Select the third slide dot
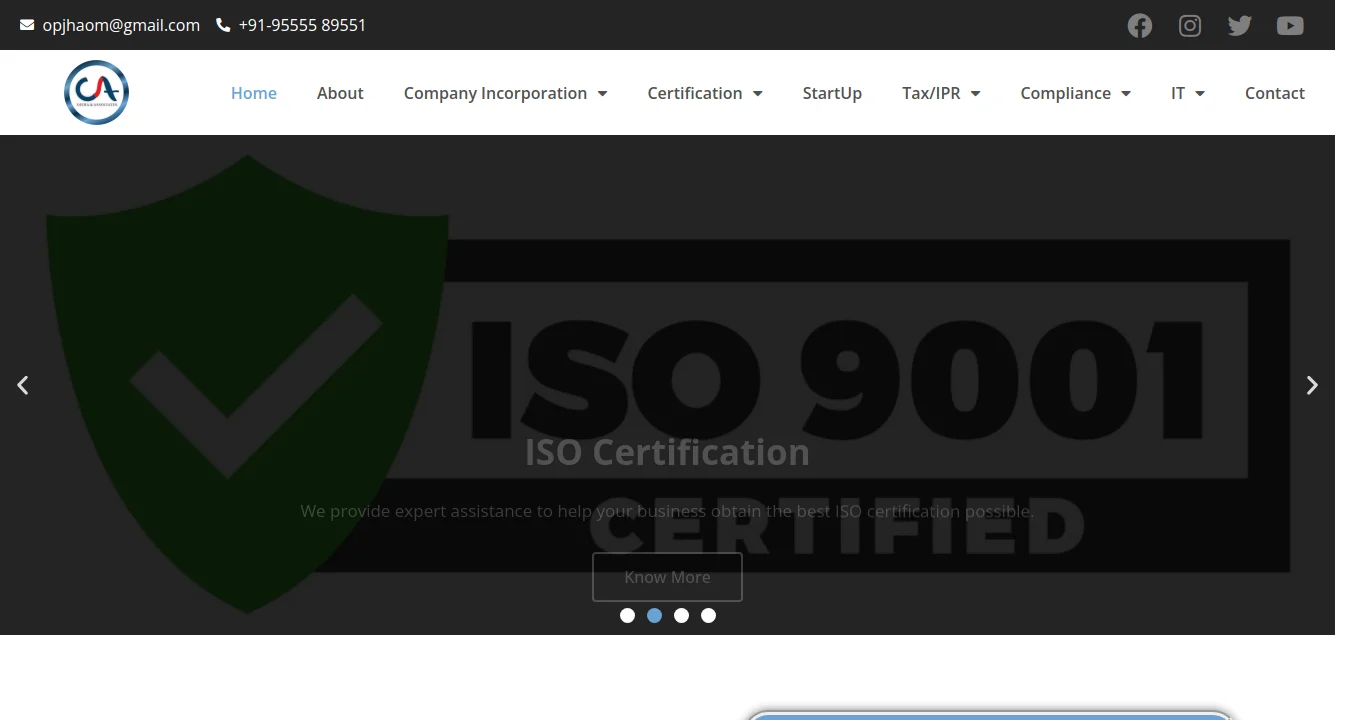Image resolution: width=1367 pixels, height=720 pixels. point(681,615)
